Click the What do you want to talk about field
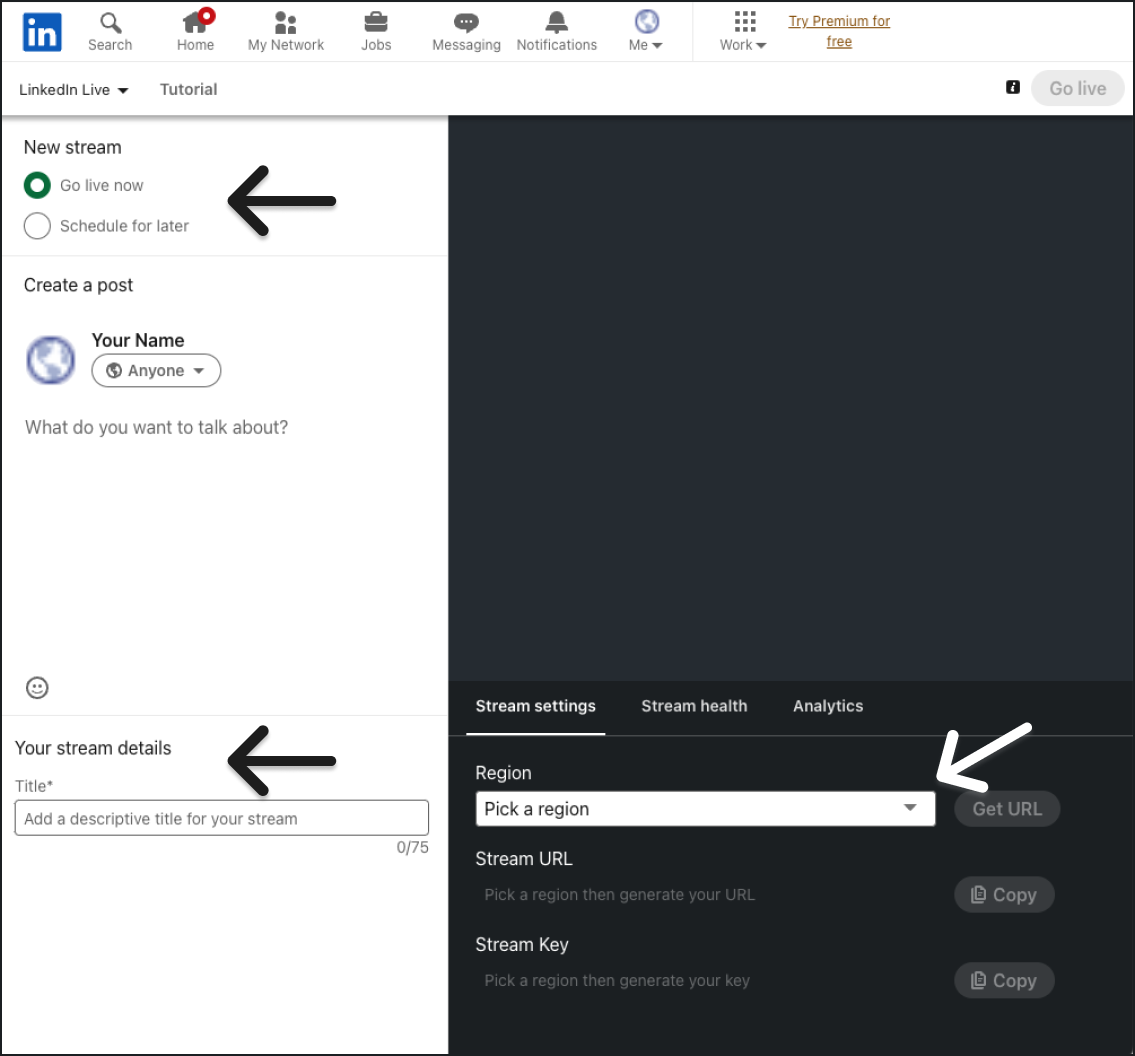Screen dimensions: 1135x1056 coord(156,427)
